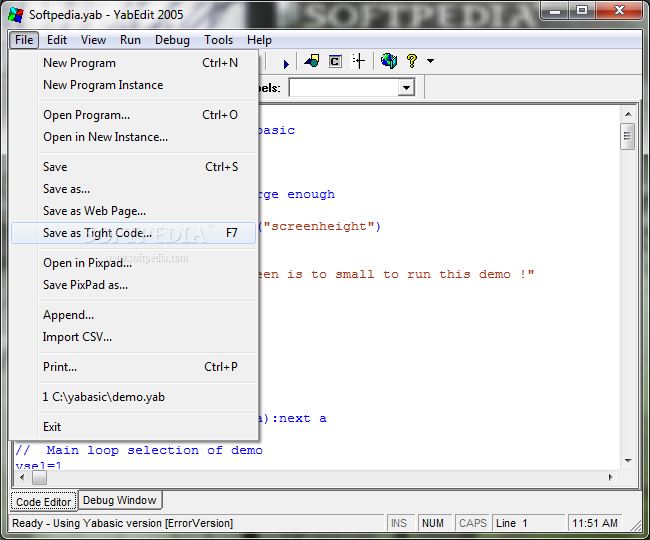Screen dimensions: 650x540
Task: Click the vertical scrollbar down arrow
Action: (x=628, y=460)
